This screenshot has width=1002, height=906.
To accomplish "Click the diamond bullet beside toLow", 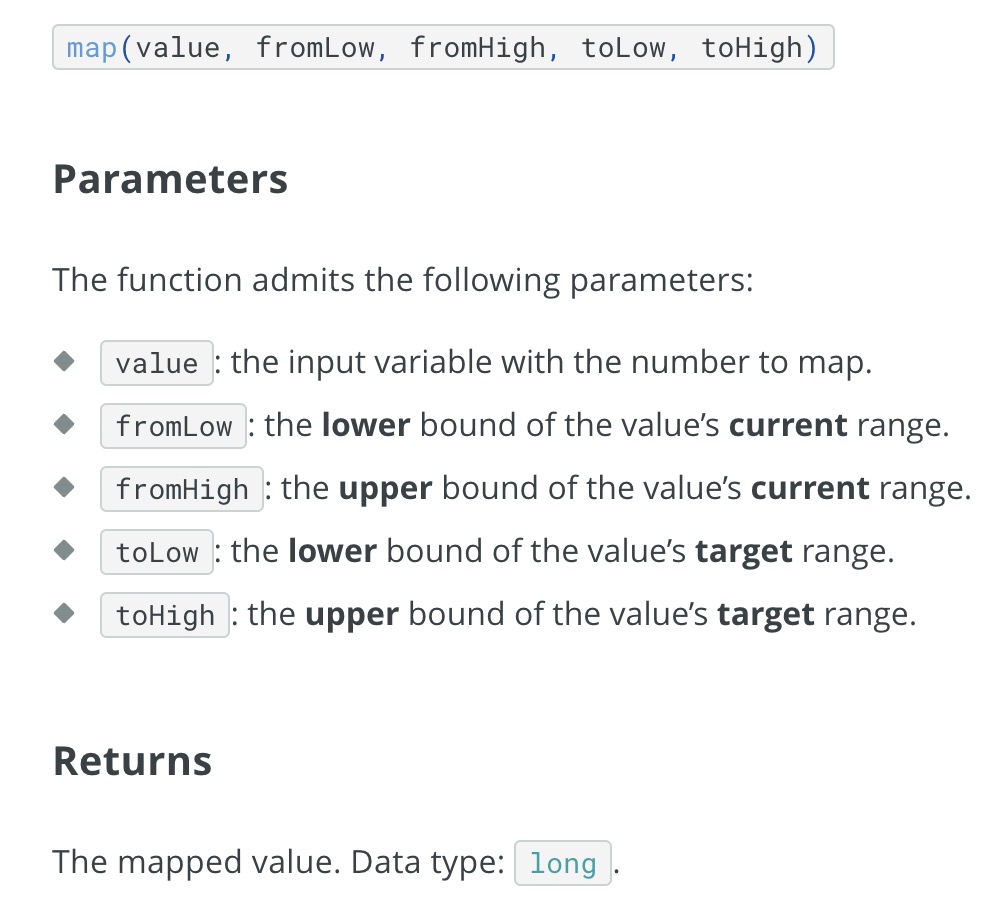I will (x=64, y=549).
